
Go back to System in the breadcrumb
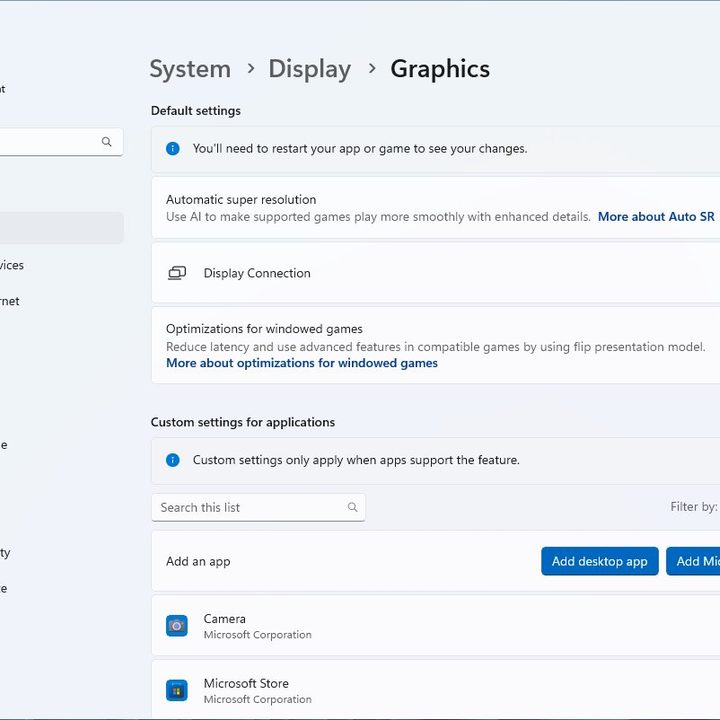190,69
